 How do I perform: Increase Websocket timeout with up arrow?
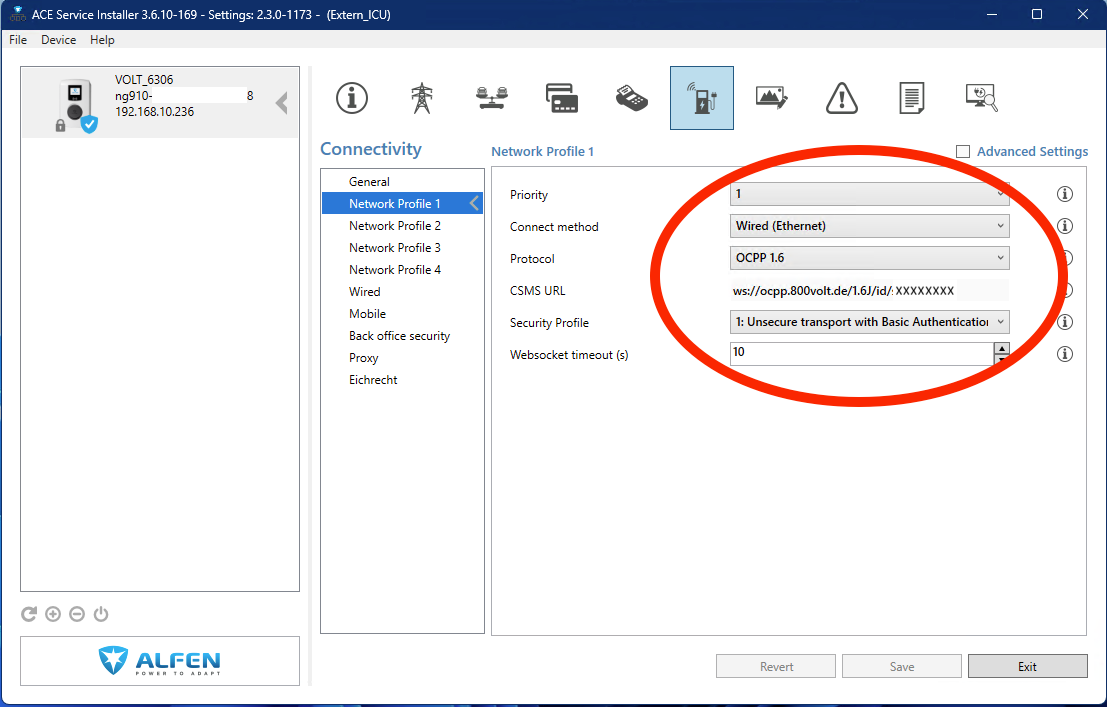1001,348
